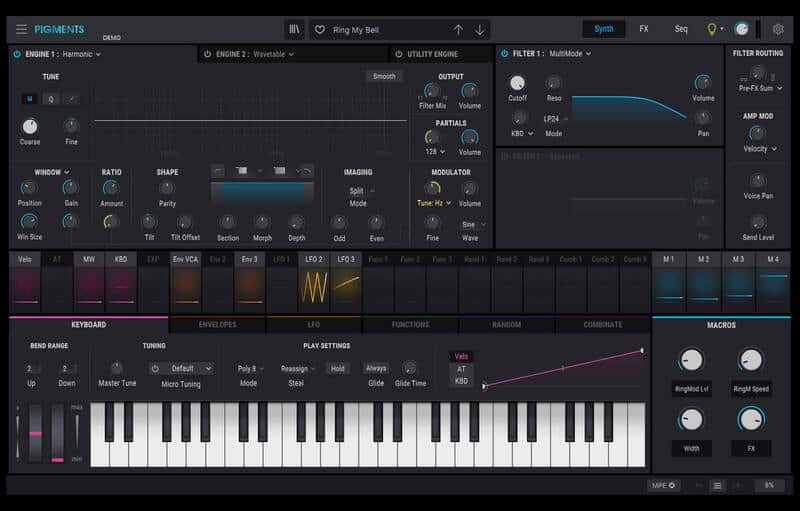The image size is (800, 511).
Task: Load next preset with down arrow
Action: point(480,30)
